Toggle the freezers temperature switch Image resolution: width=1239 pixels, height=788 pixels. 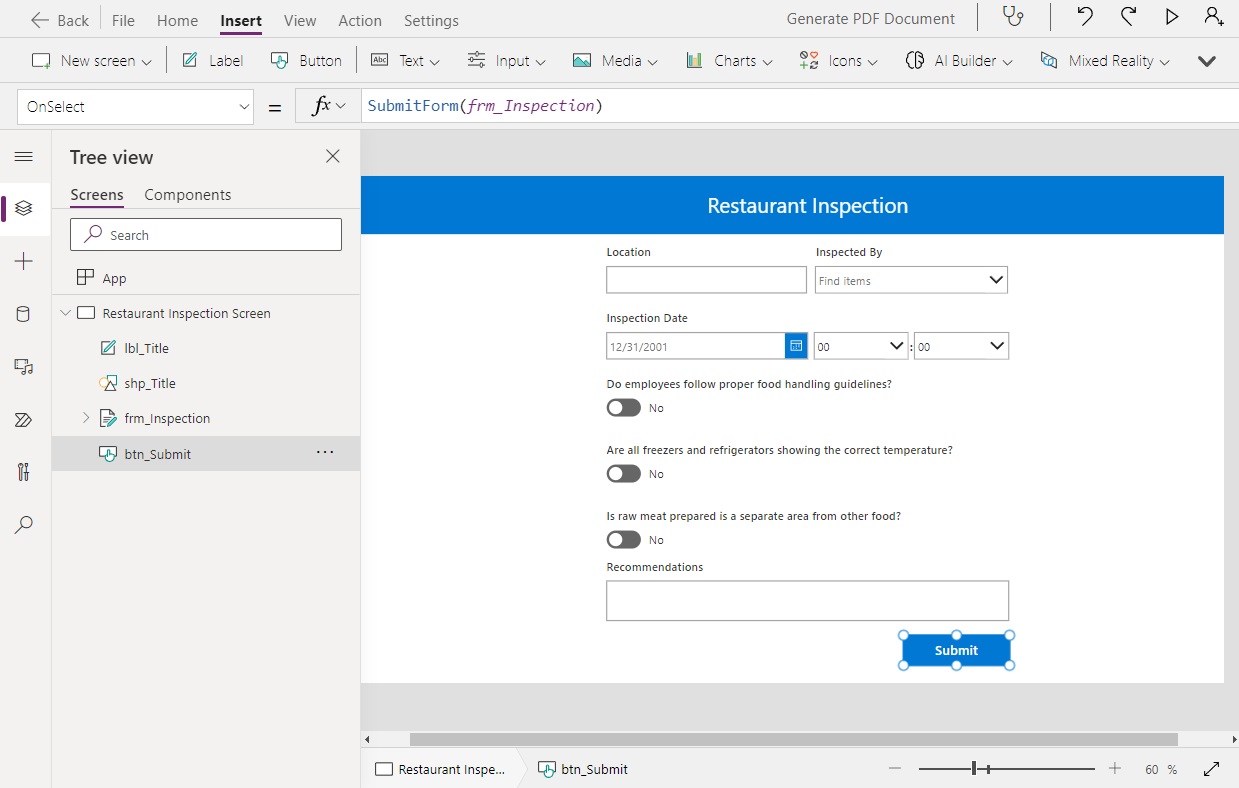tap(623, 474)
